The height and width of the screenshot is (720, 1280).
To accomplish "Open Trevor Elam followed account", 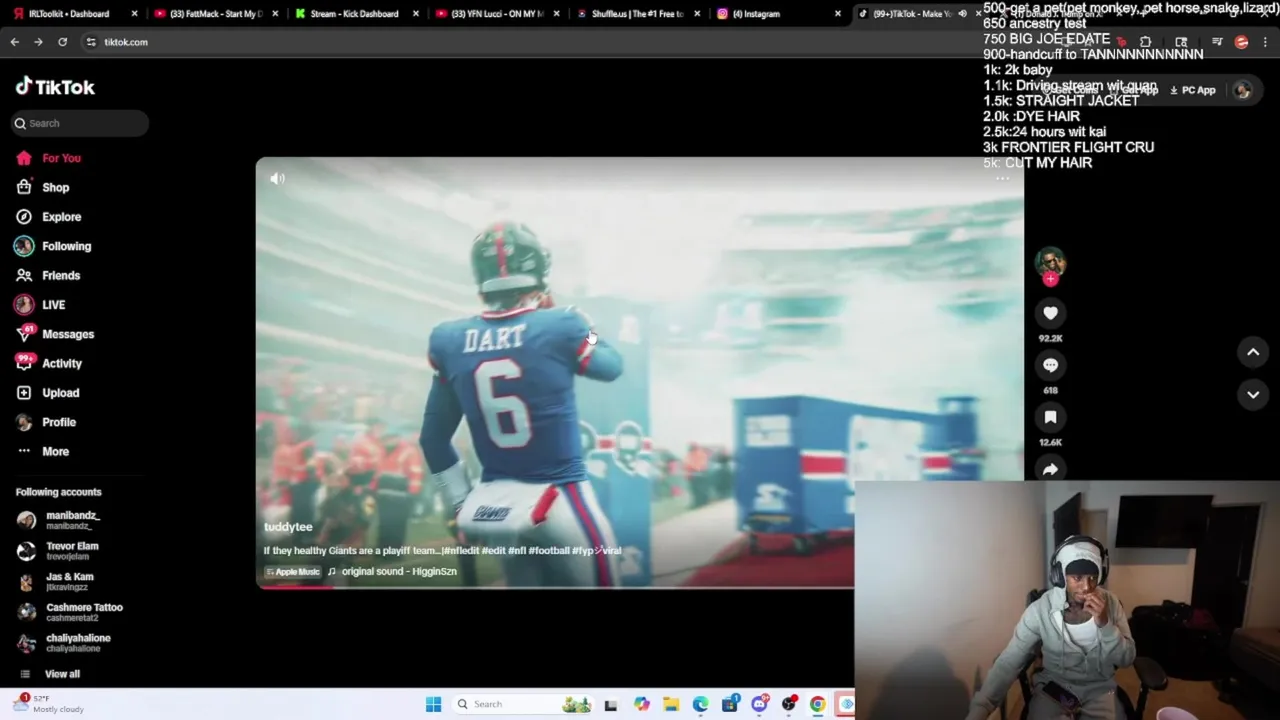I will [59, 550].
